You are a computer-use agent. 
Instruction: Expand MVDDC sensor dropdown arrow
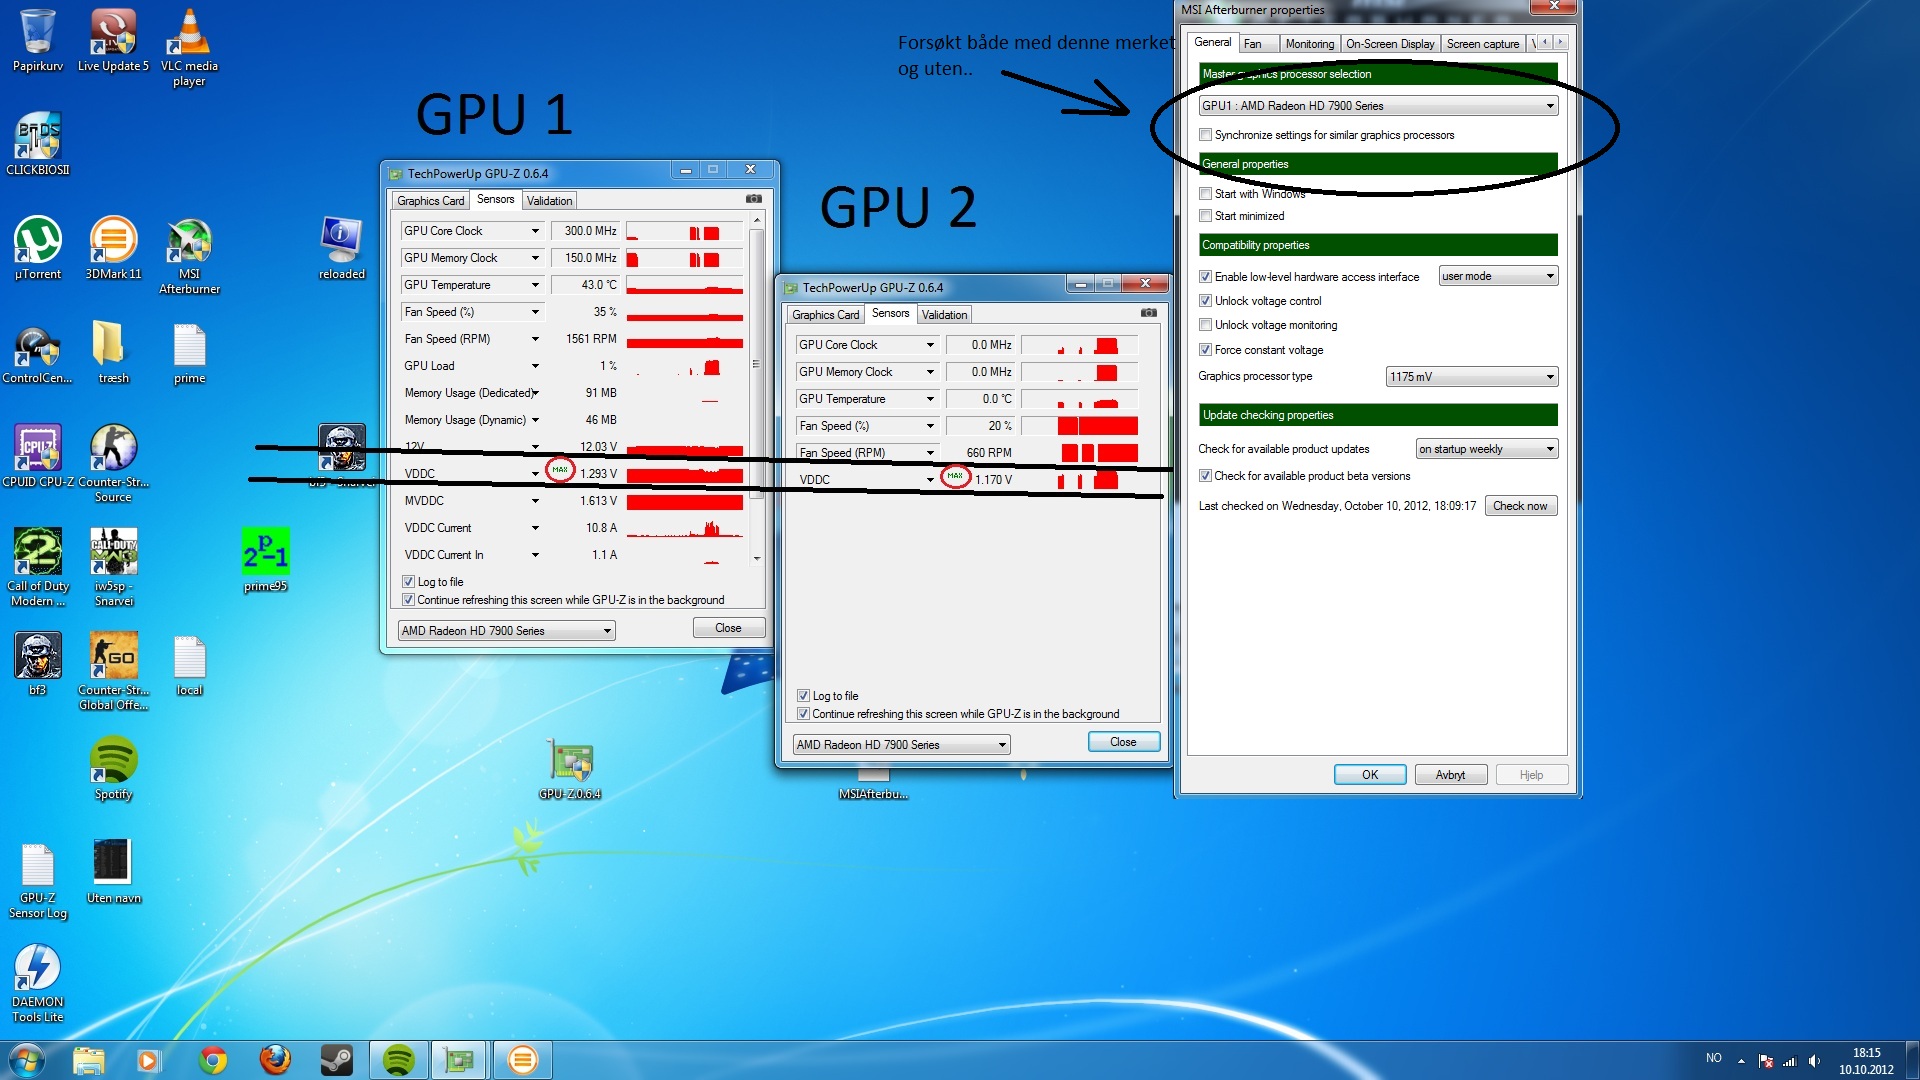[x=535, y=501]
